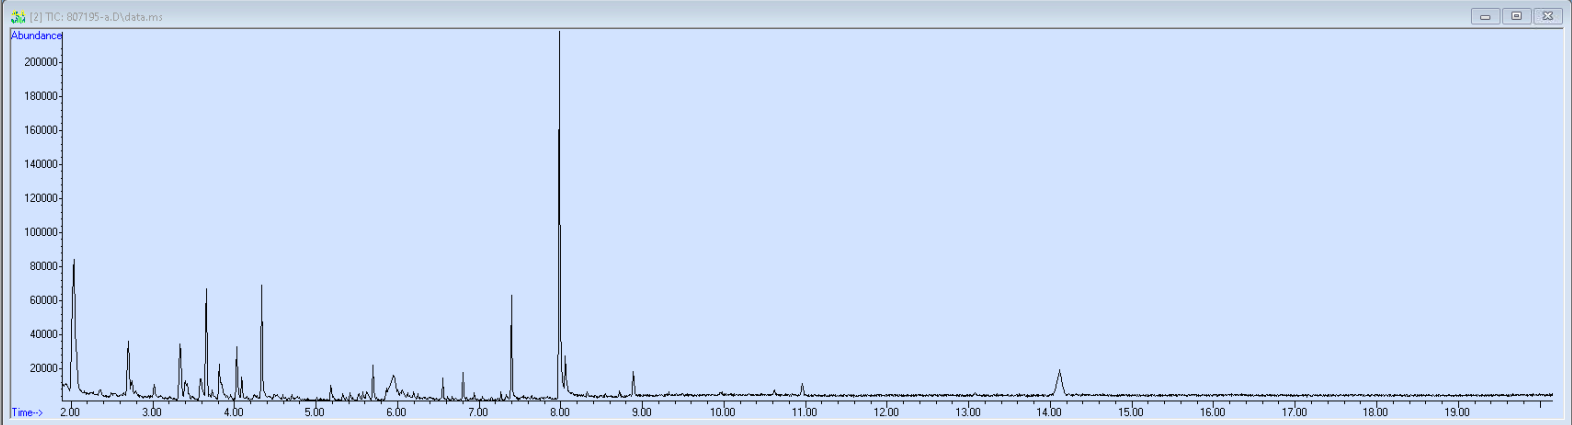Close the TIC 807195-a.D data.ms window
Viewport: 1572px width, 425px height.
point(1547,16)
